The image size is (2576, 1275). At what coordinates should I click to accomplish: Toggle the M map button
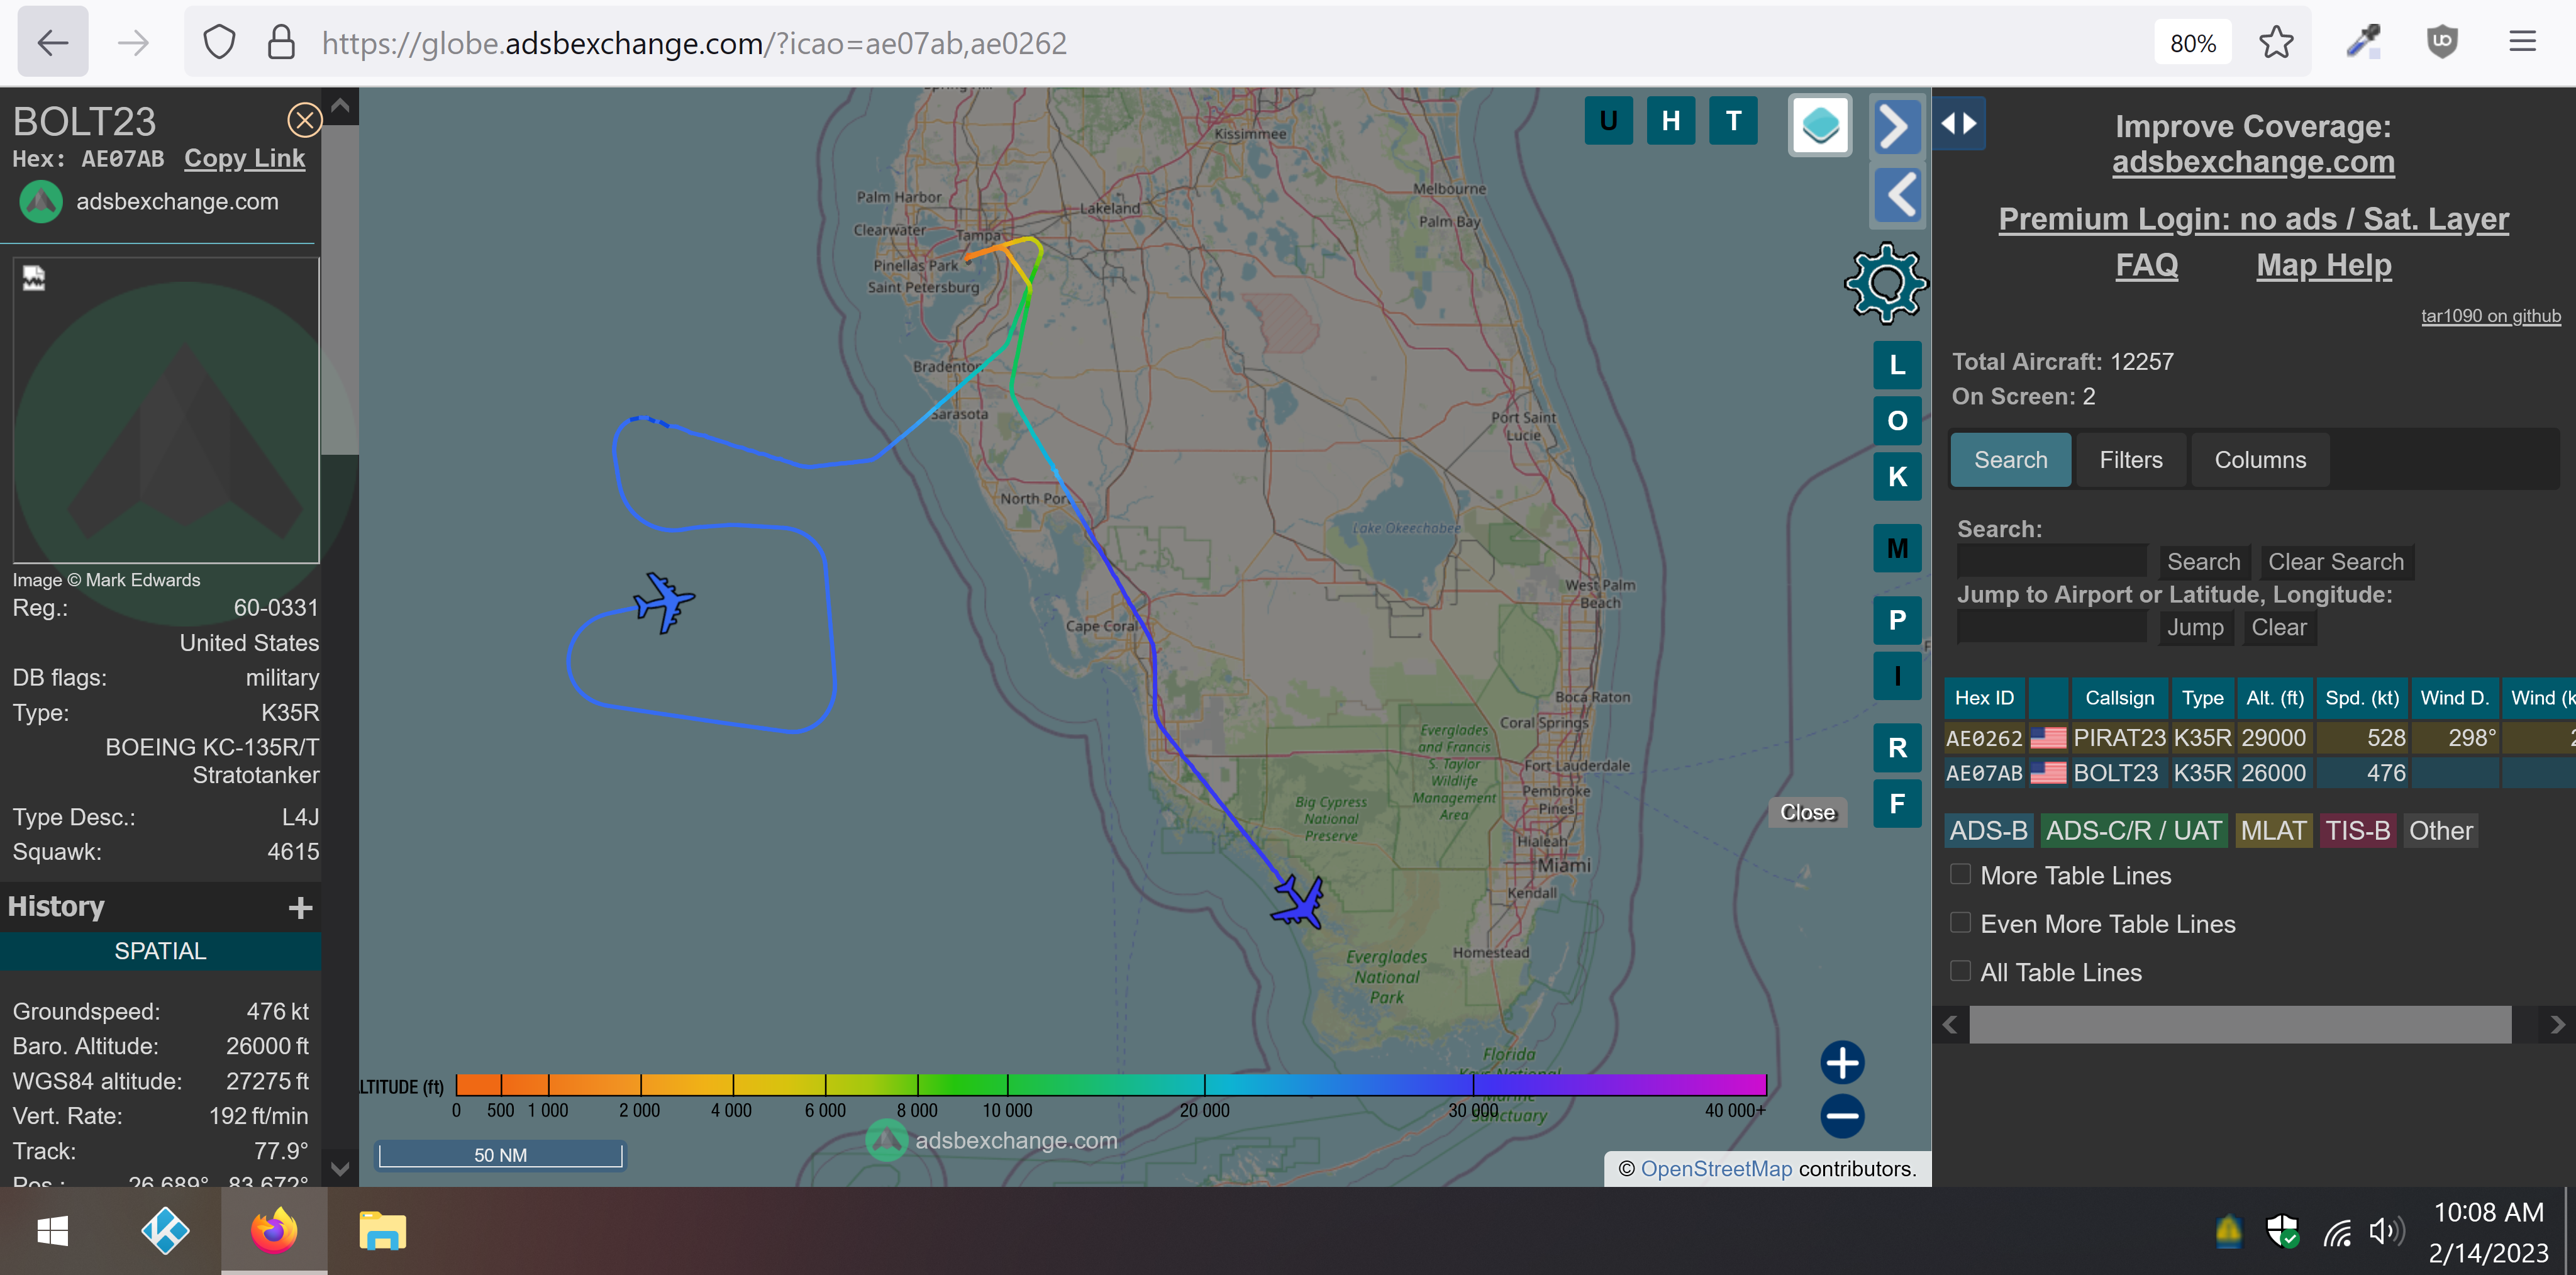click(x=1897, y=548)
